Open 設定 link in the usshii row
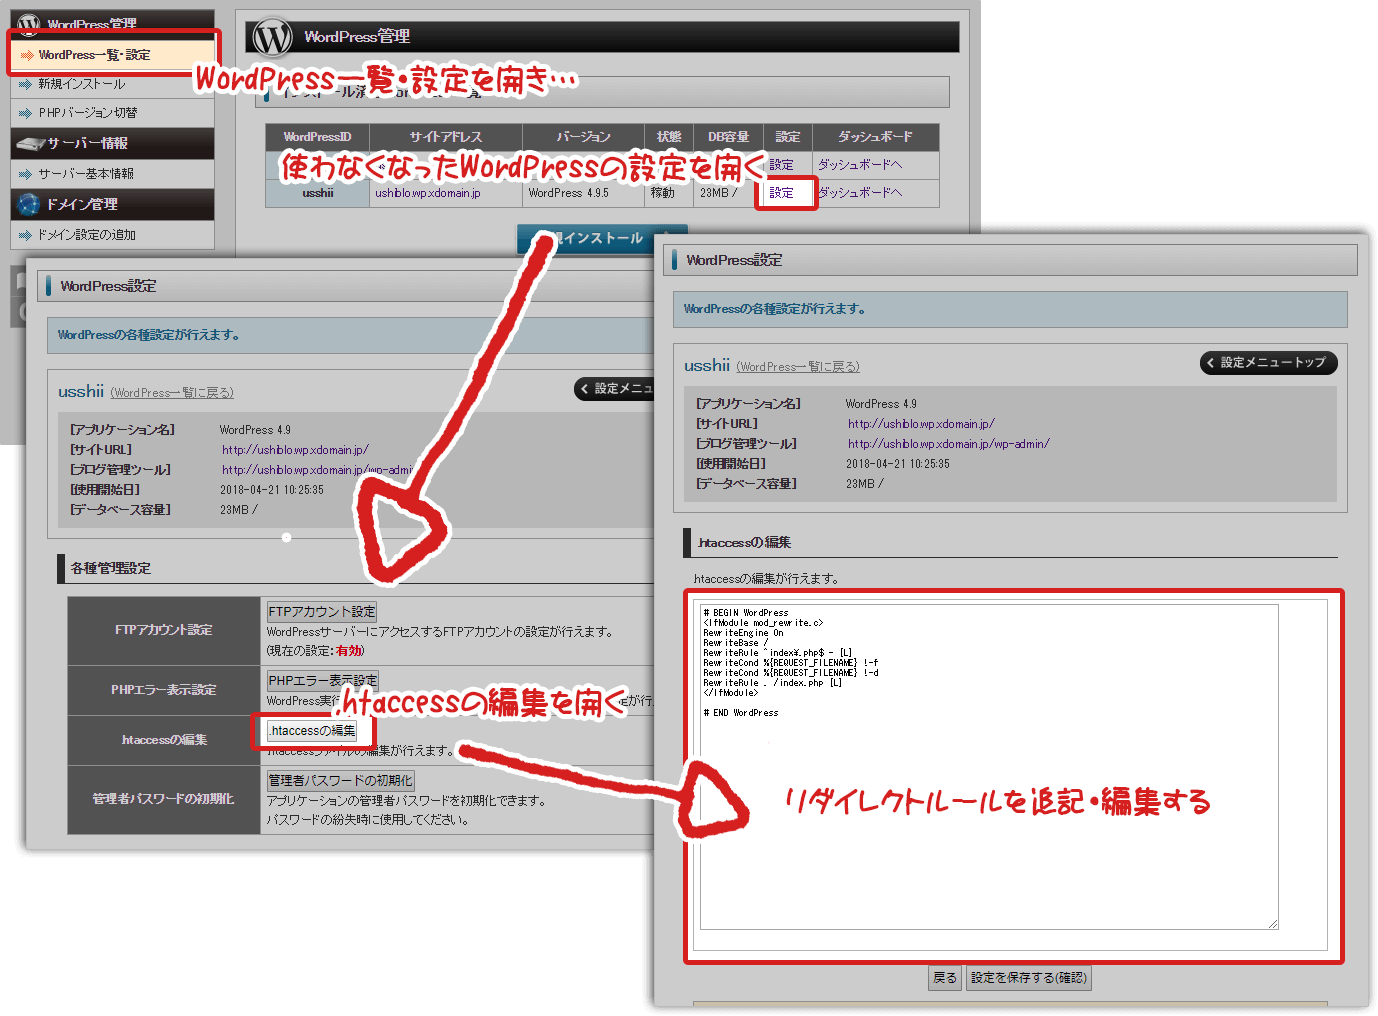The height and width of the screenshot is (1016, 1378). [782, 193]
